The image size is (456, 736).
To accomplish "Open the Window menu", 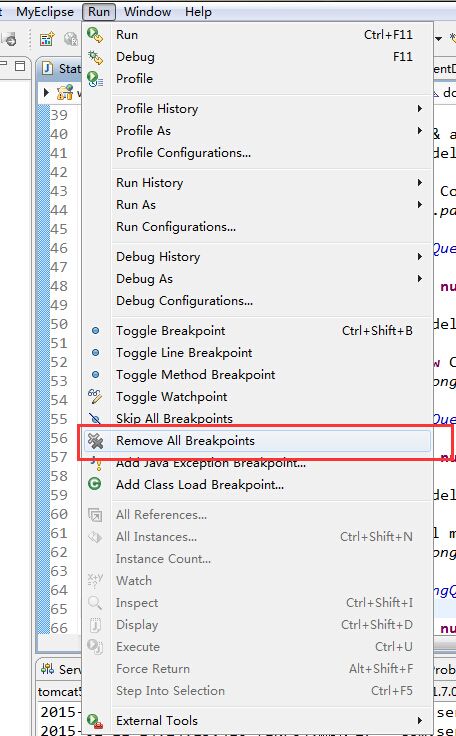I will 147,12.
